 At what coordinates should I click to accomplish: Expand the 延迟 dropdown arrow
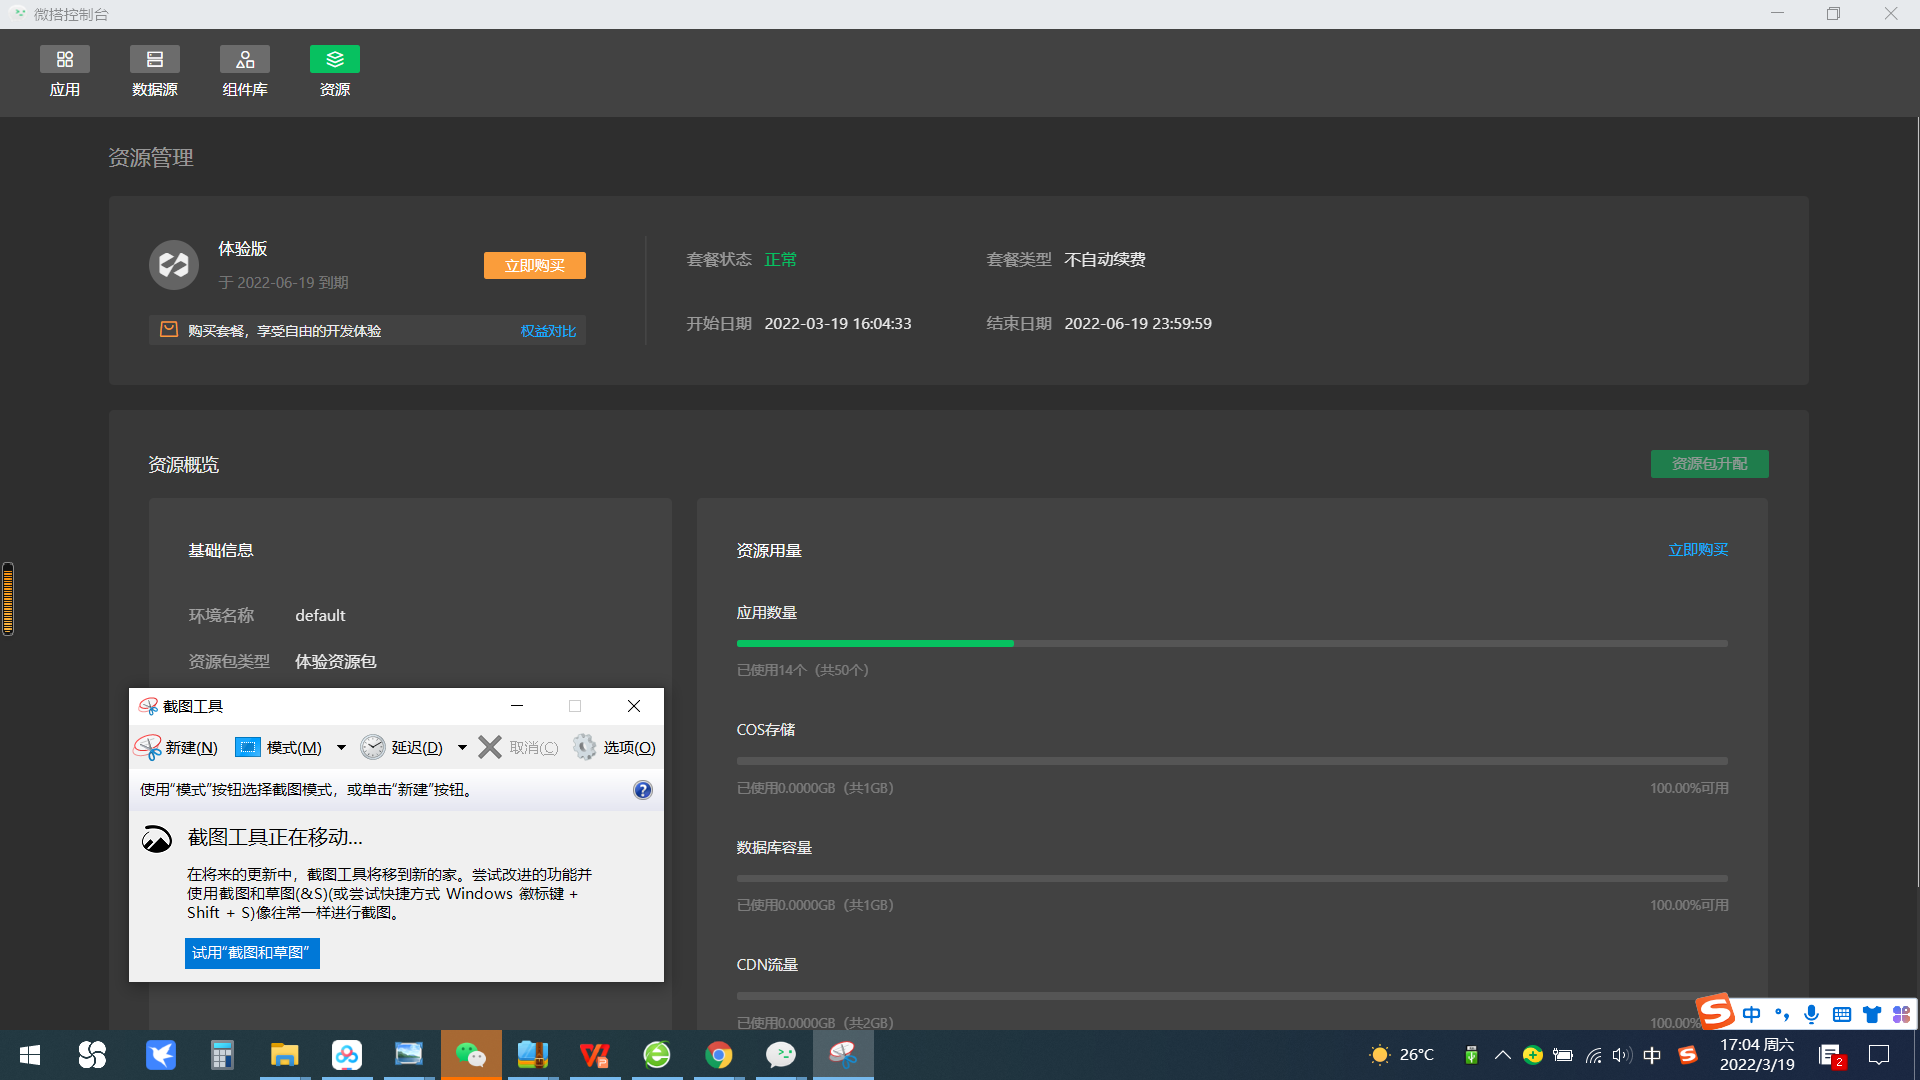[x=462, y=747]
